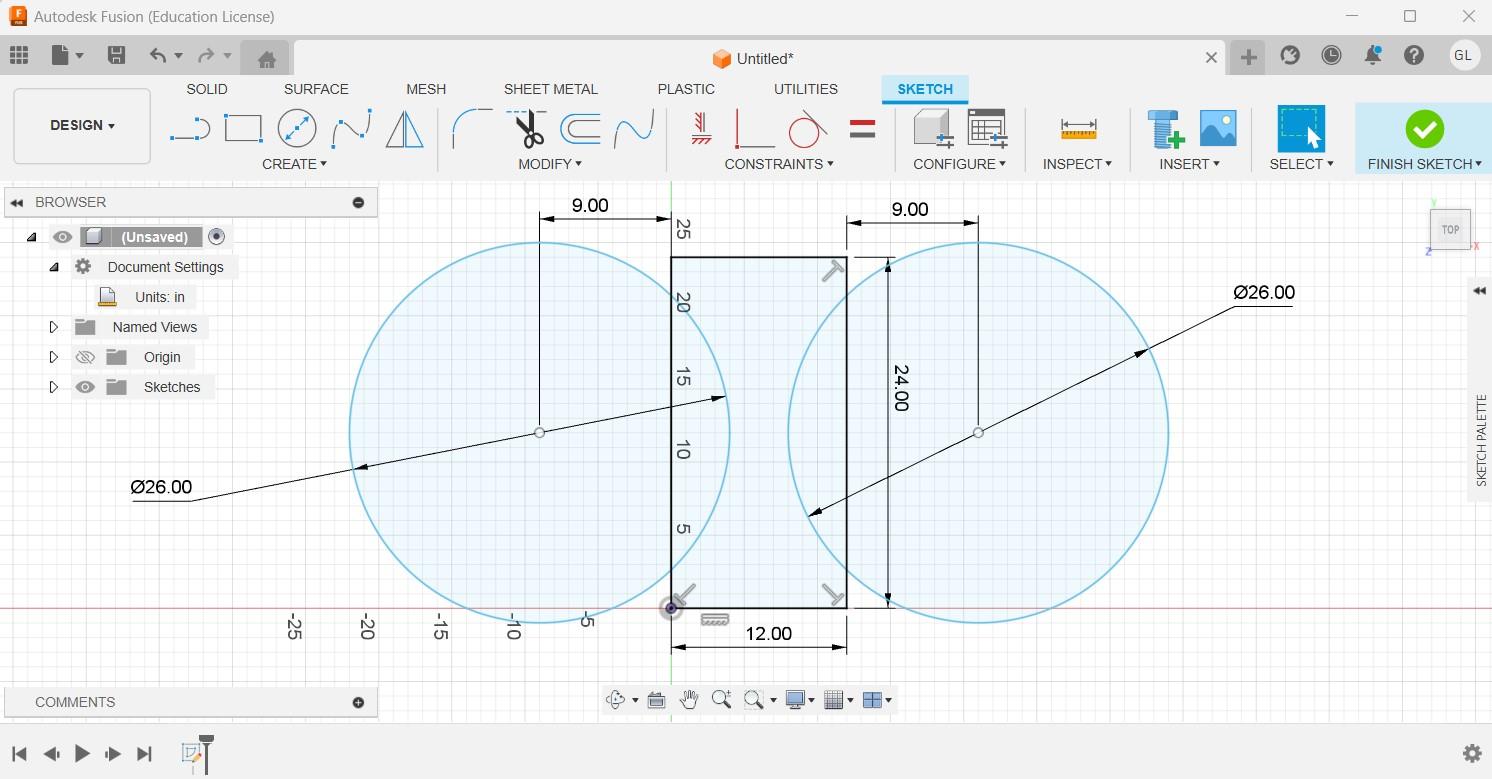Select the Orbit tool in navigation bar
The width and height of the screenshot is (1492, 779).
[x=616, y=700]
